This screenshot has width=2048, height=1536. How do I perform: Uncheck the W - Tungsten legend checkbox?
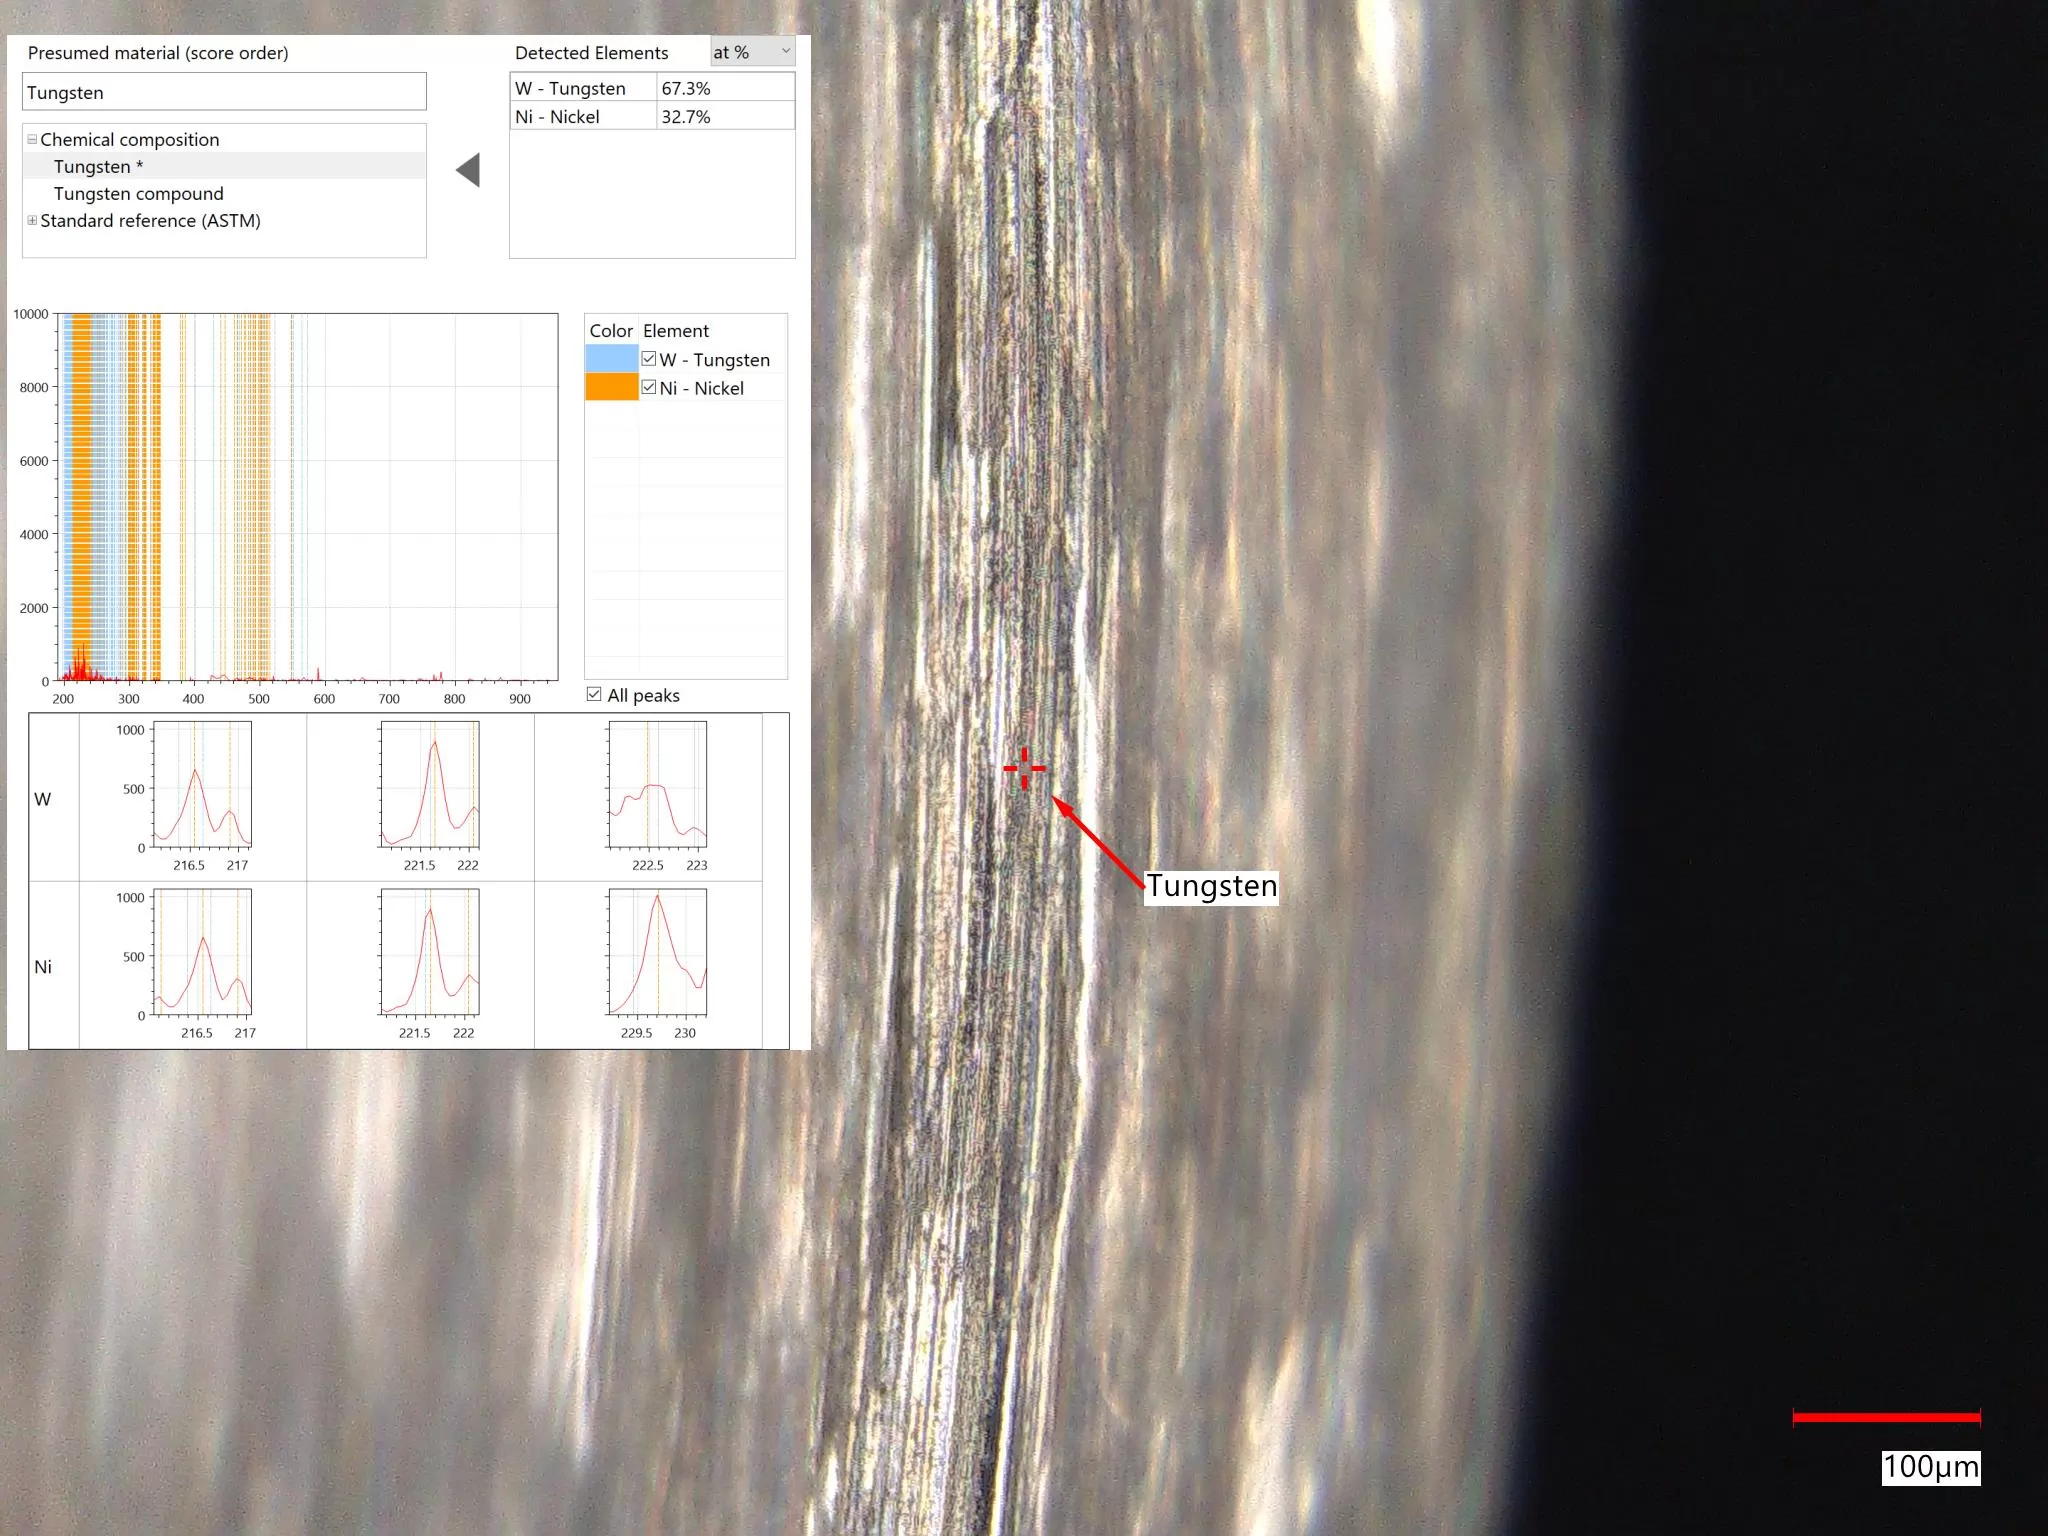[x=649, y=358]
